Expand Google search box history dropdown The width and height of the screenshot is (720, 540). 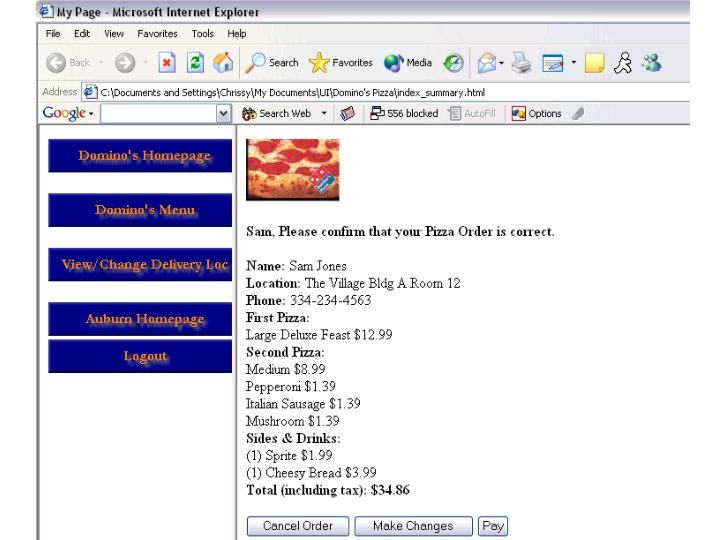(x=224, y=113)
